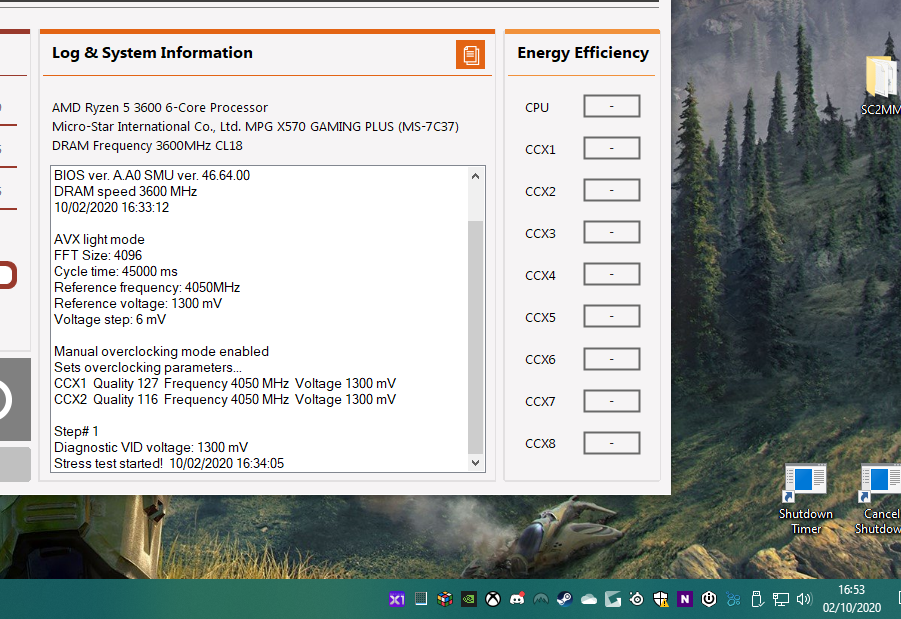
Task: Click the 'CCX2 Quality 116' log line
Action: (225, 399)
